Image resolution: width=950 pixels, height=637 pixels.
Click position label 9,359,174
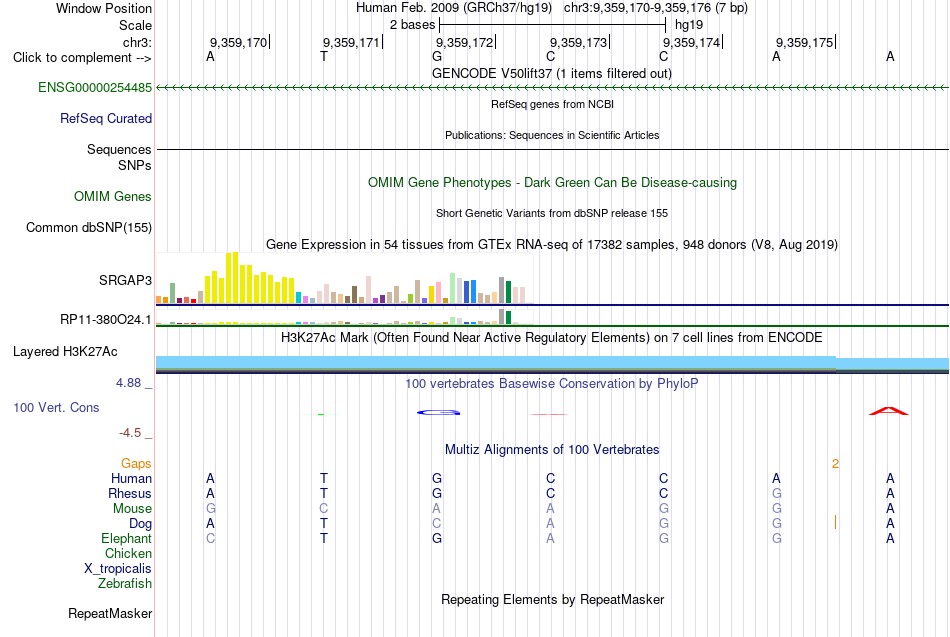(691, 42)
